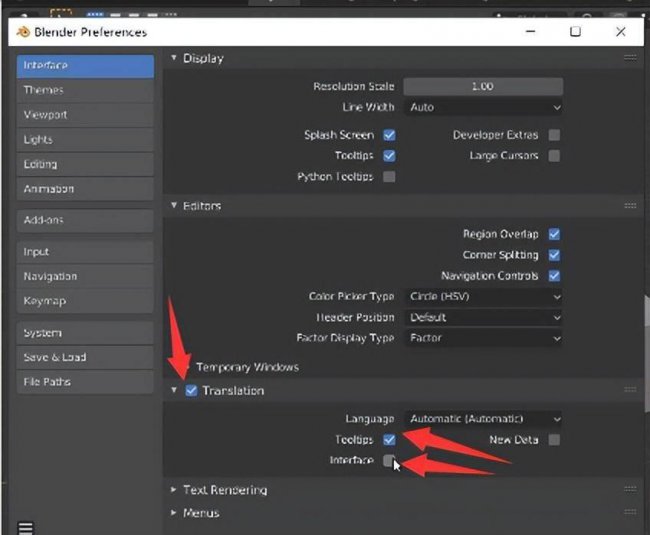Grab the Translation panel drag handle
The width and height of the screenshot is (650, 535).
(x=630, y=390)
